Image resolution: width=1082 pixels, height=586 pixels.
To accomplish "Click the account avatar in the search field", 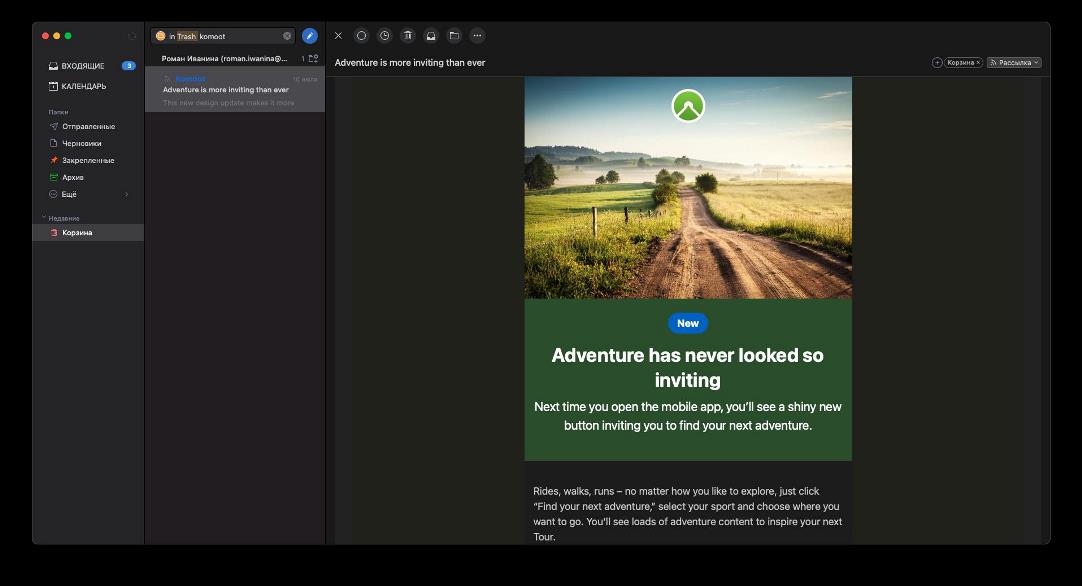I will coord(161,36).
